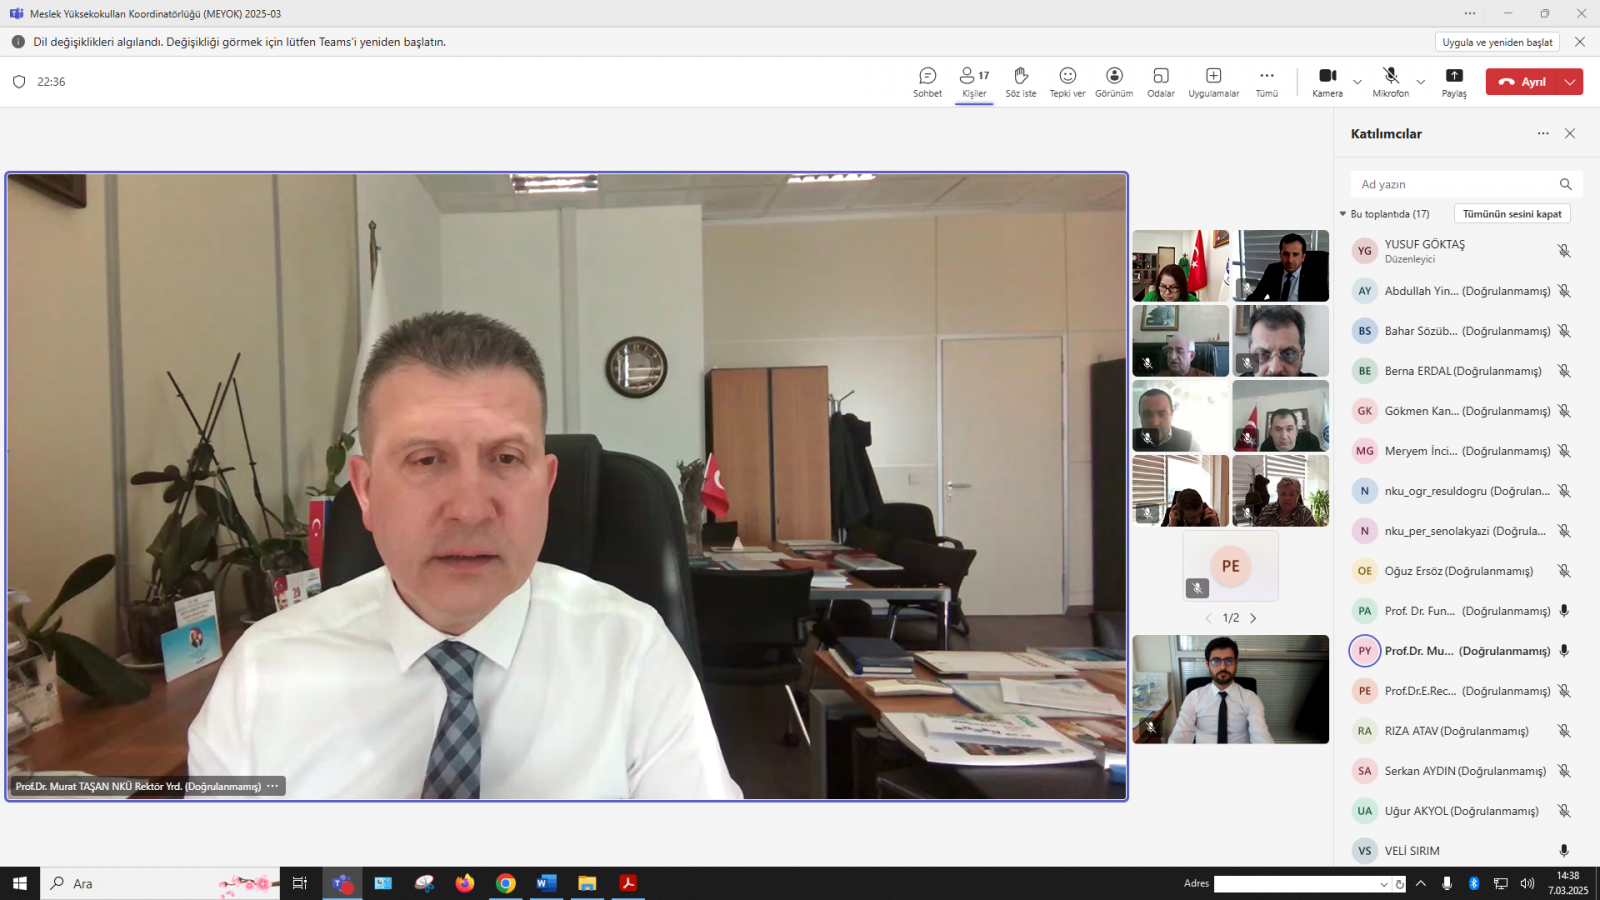This screenshot has height=900, width=1600.
Task: Toggle Bahar Sözüb... microphone icon
Action: click(x=1564, y=331)
